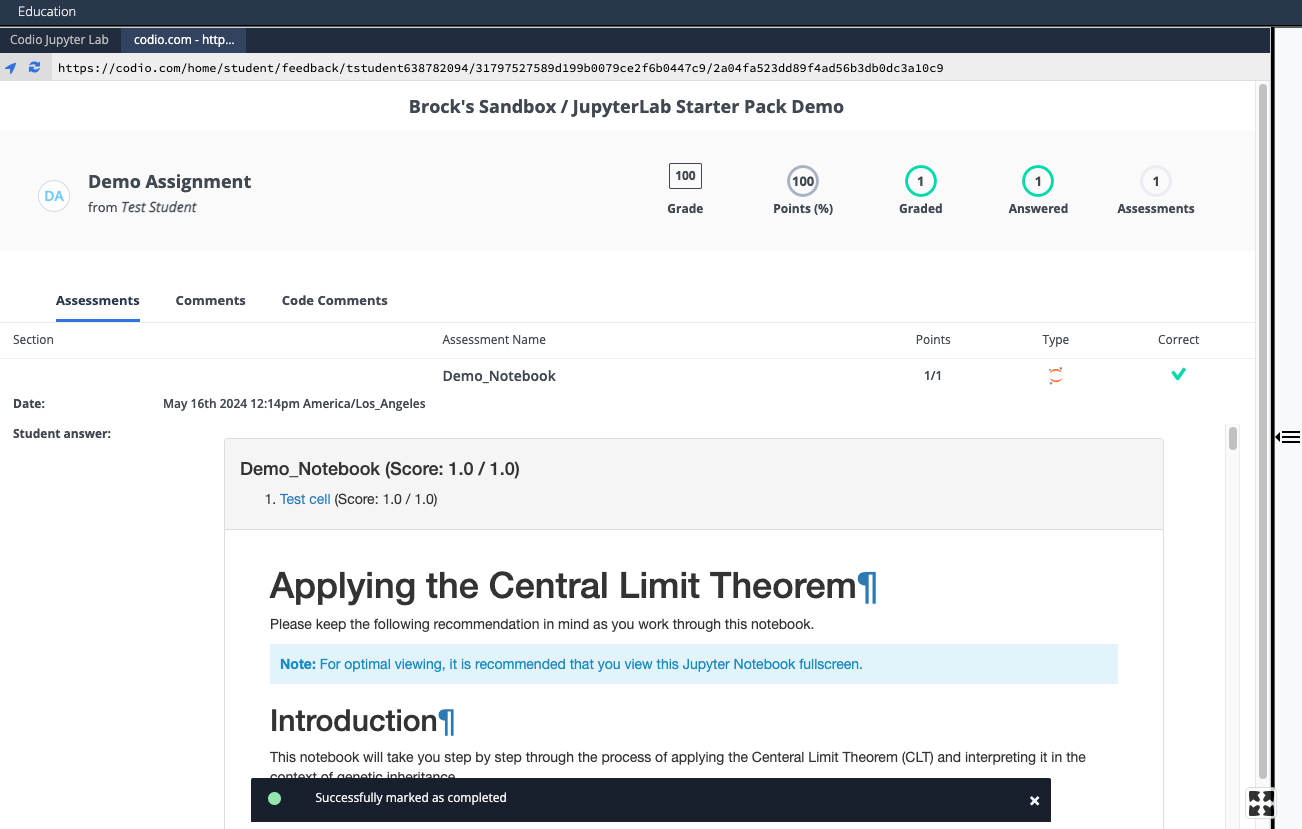Click the panel collapse handle icon

(x=1288, y=436)
